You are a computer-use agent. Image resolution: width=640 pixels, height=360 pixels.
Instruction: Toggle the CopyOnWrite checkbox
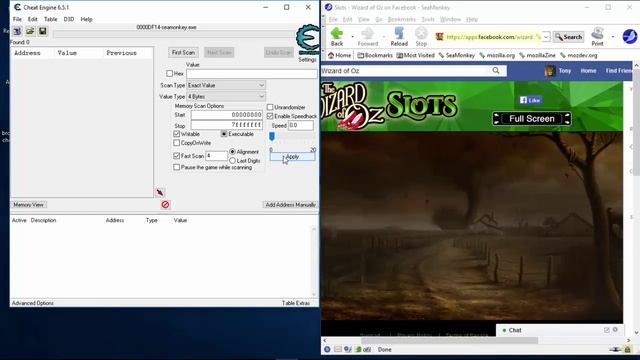[x=176, y=143]
